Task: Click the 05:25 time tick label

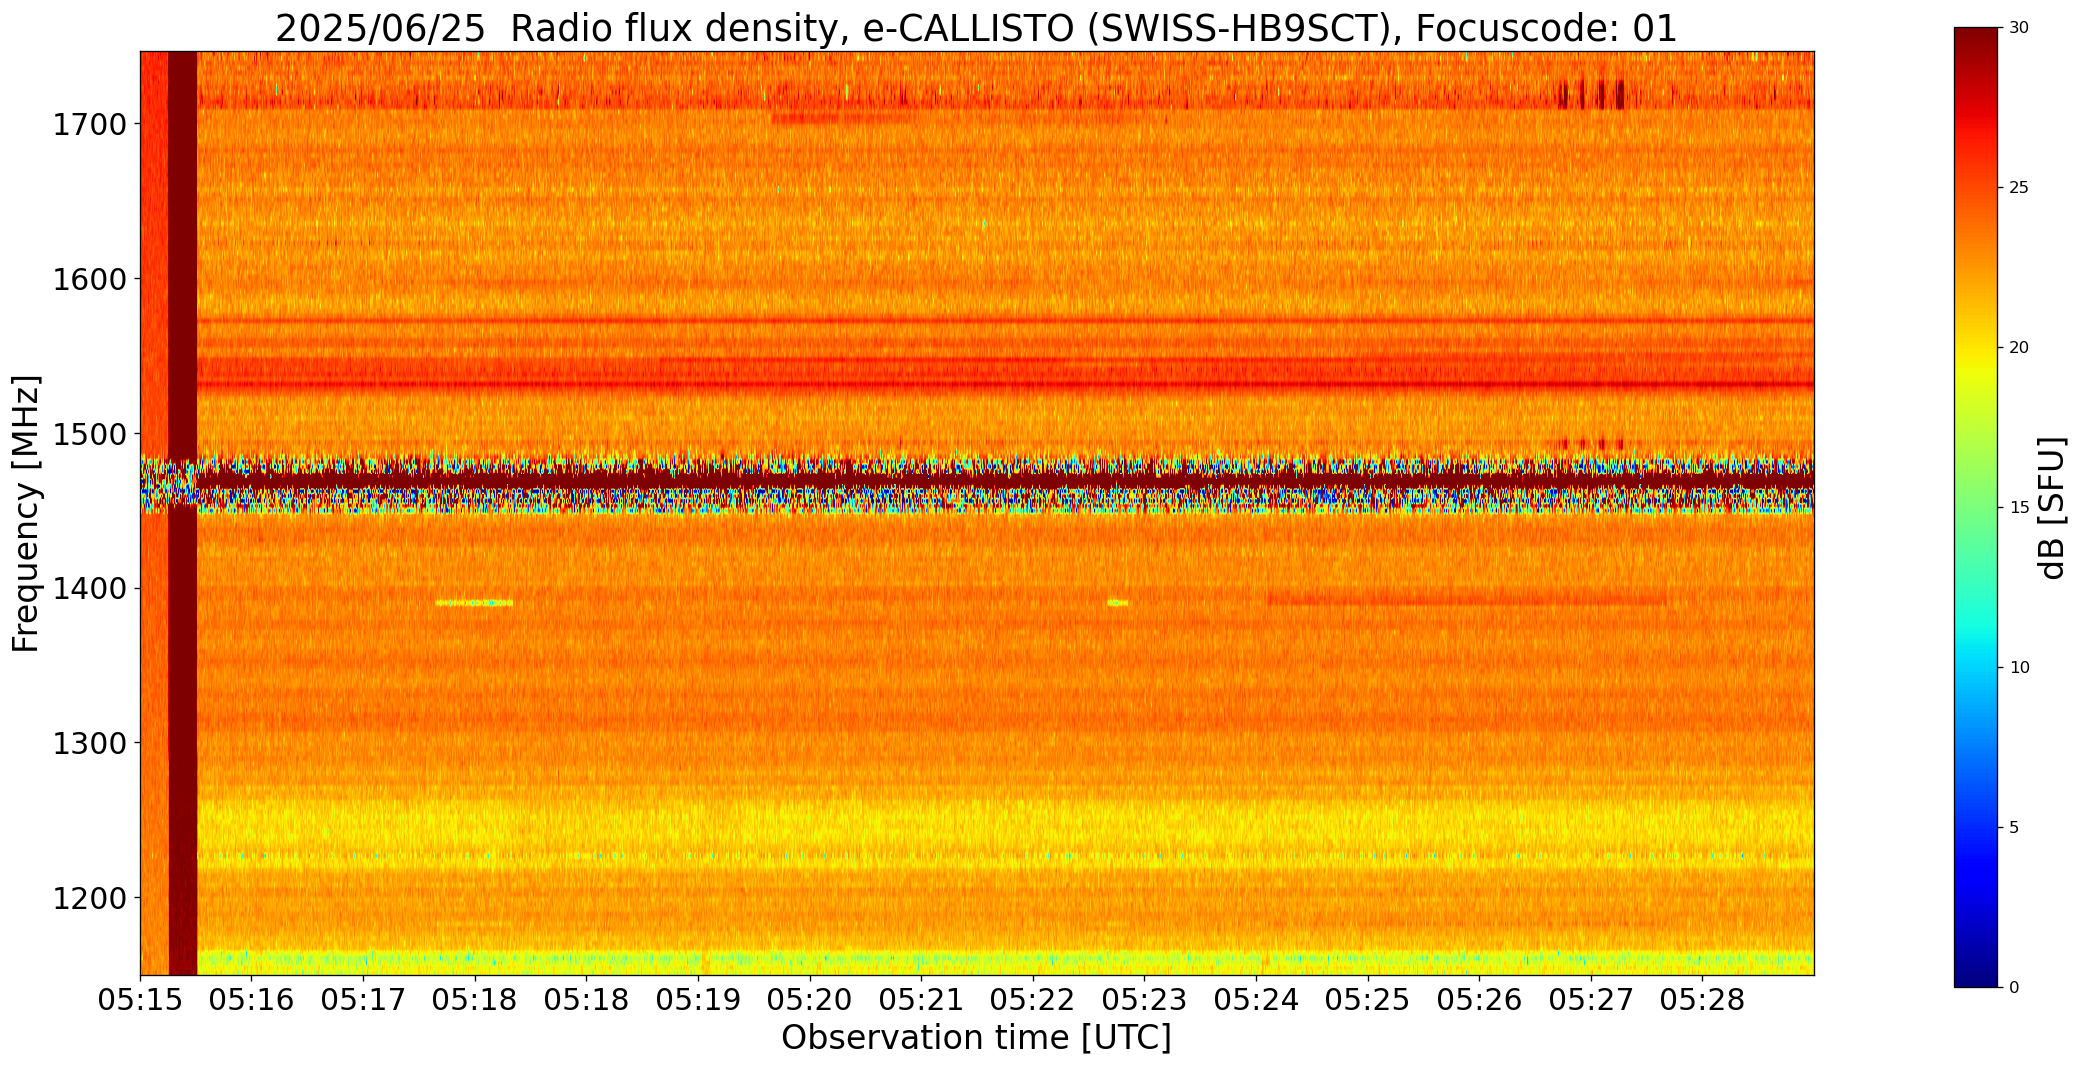Action: coord(1368,1000)
